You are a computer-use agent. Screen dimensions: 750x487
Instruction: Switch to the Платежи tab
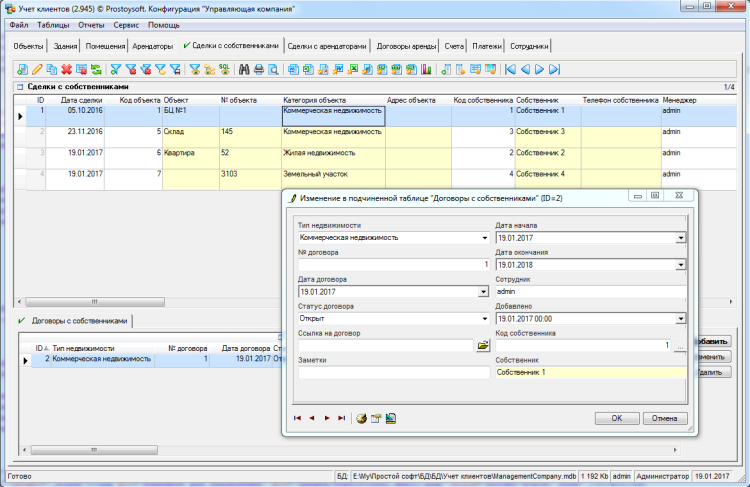pyautogui.click(x=487, y=46)
